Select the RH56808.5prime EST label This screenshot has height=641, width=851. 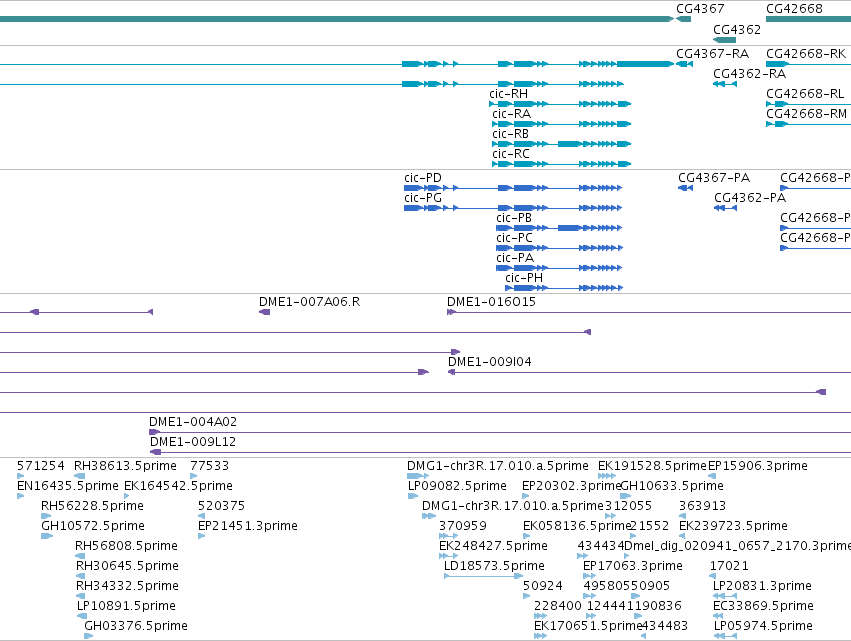[x=126, y=546]
